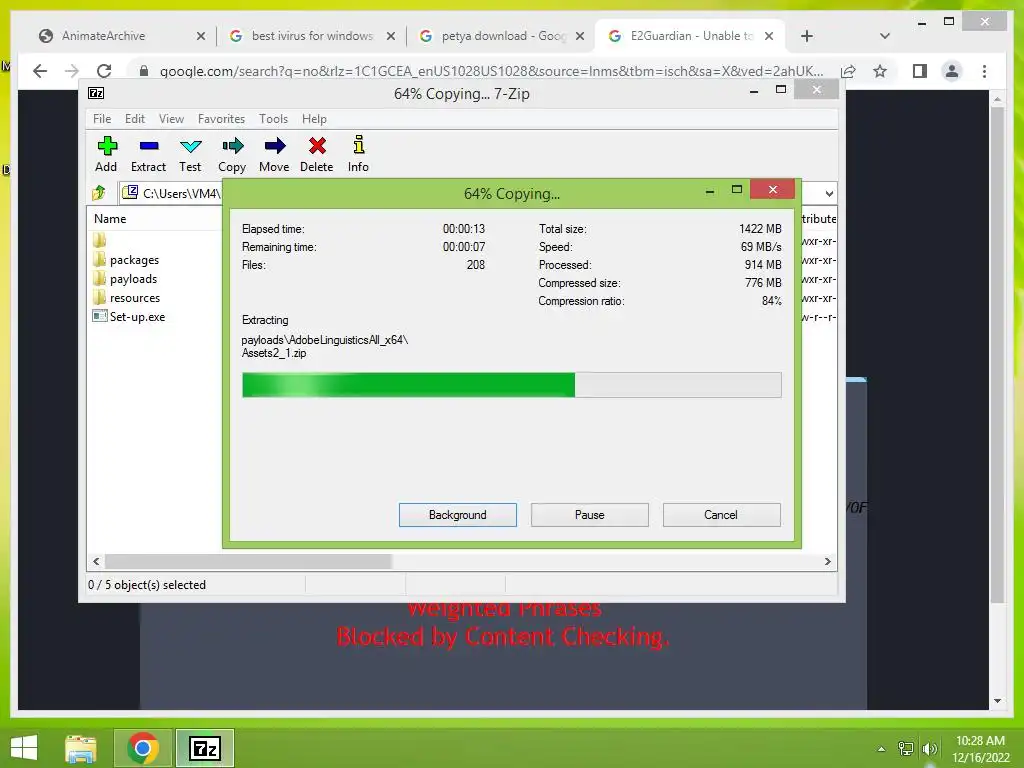The image size is (1024, 768).
Task: Show hidden tray icons arrow
Action: click(x=881, y=748)
